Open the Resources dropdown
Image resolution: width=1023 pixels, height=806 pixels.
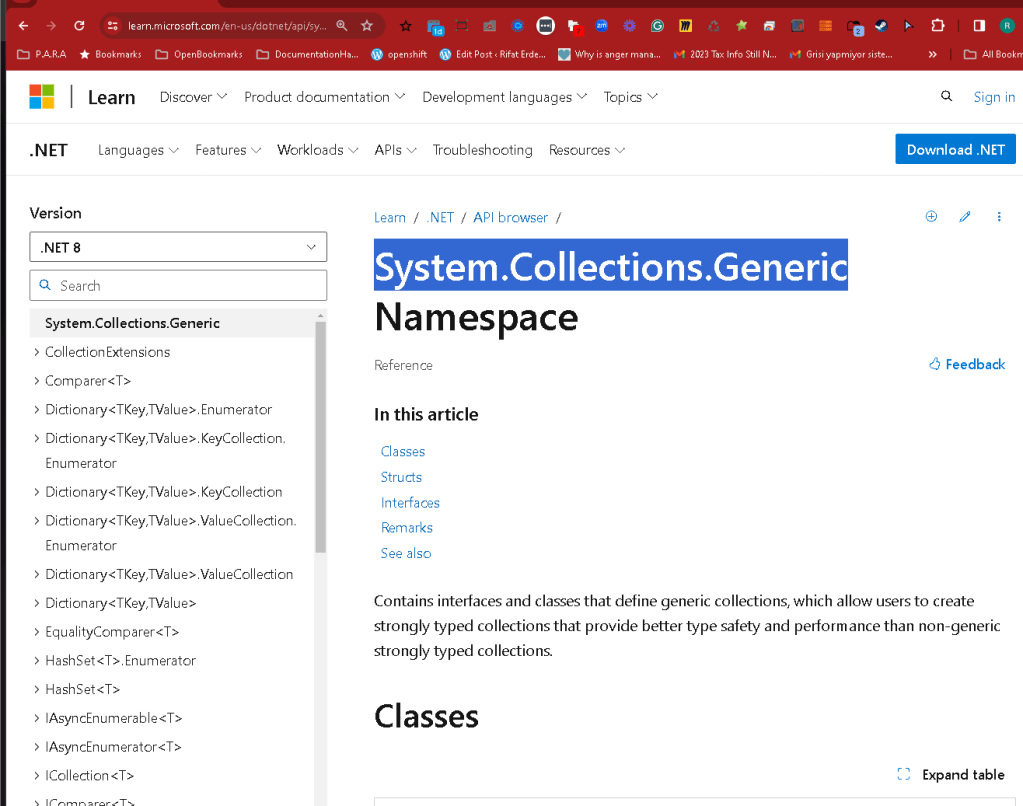587,150
